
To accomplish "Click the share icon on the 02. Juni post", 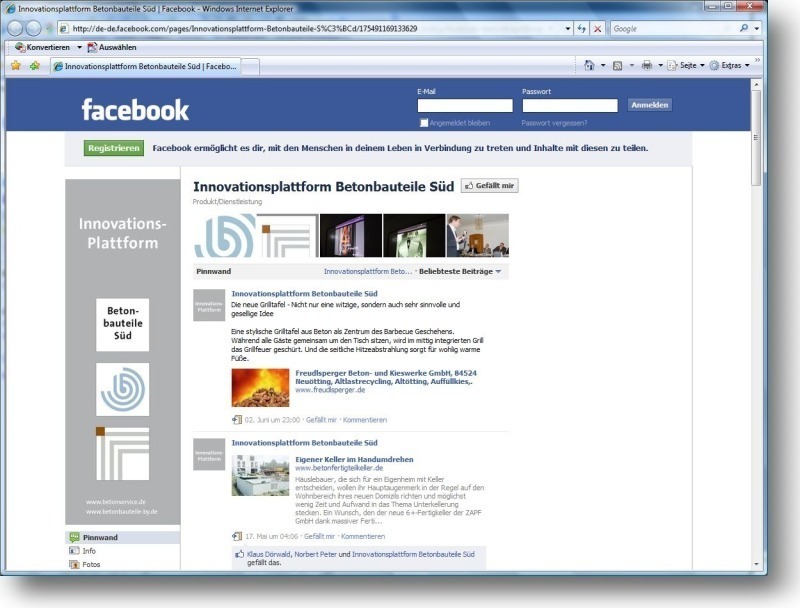I will (x=237, y=420).
